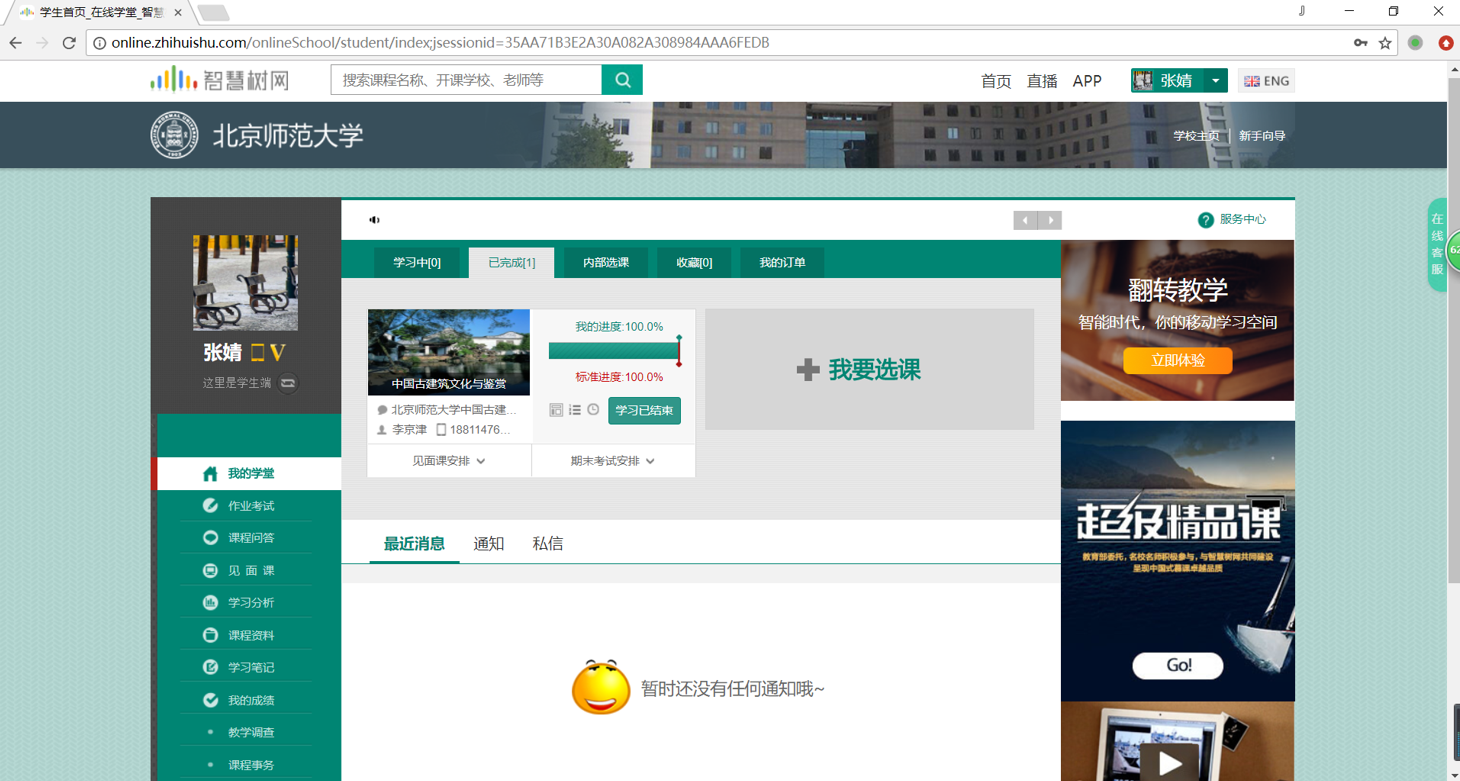Open 教学调查 in the sidebar
Viewport: 1460px width, 781px height.
click(250, 732)
